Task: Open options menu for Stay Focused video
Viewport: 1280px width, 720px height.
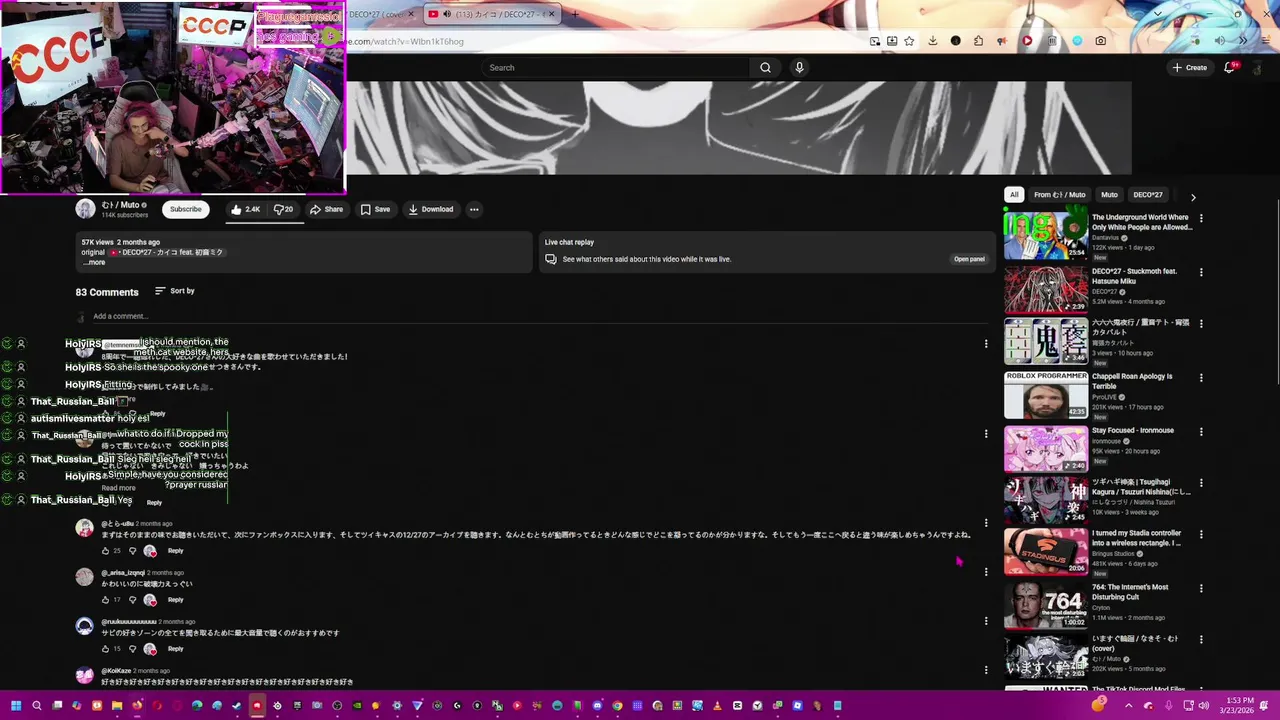Action: (x=1201, y=432)
